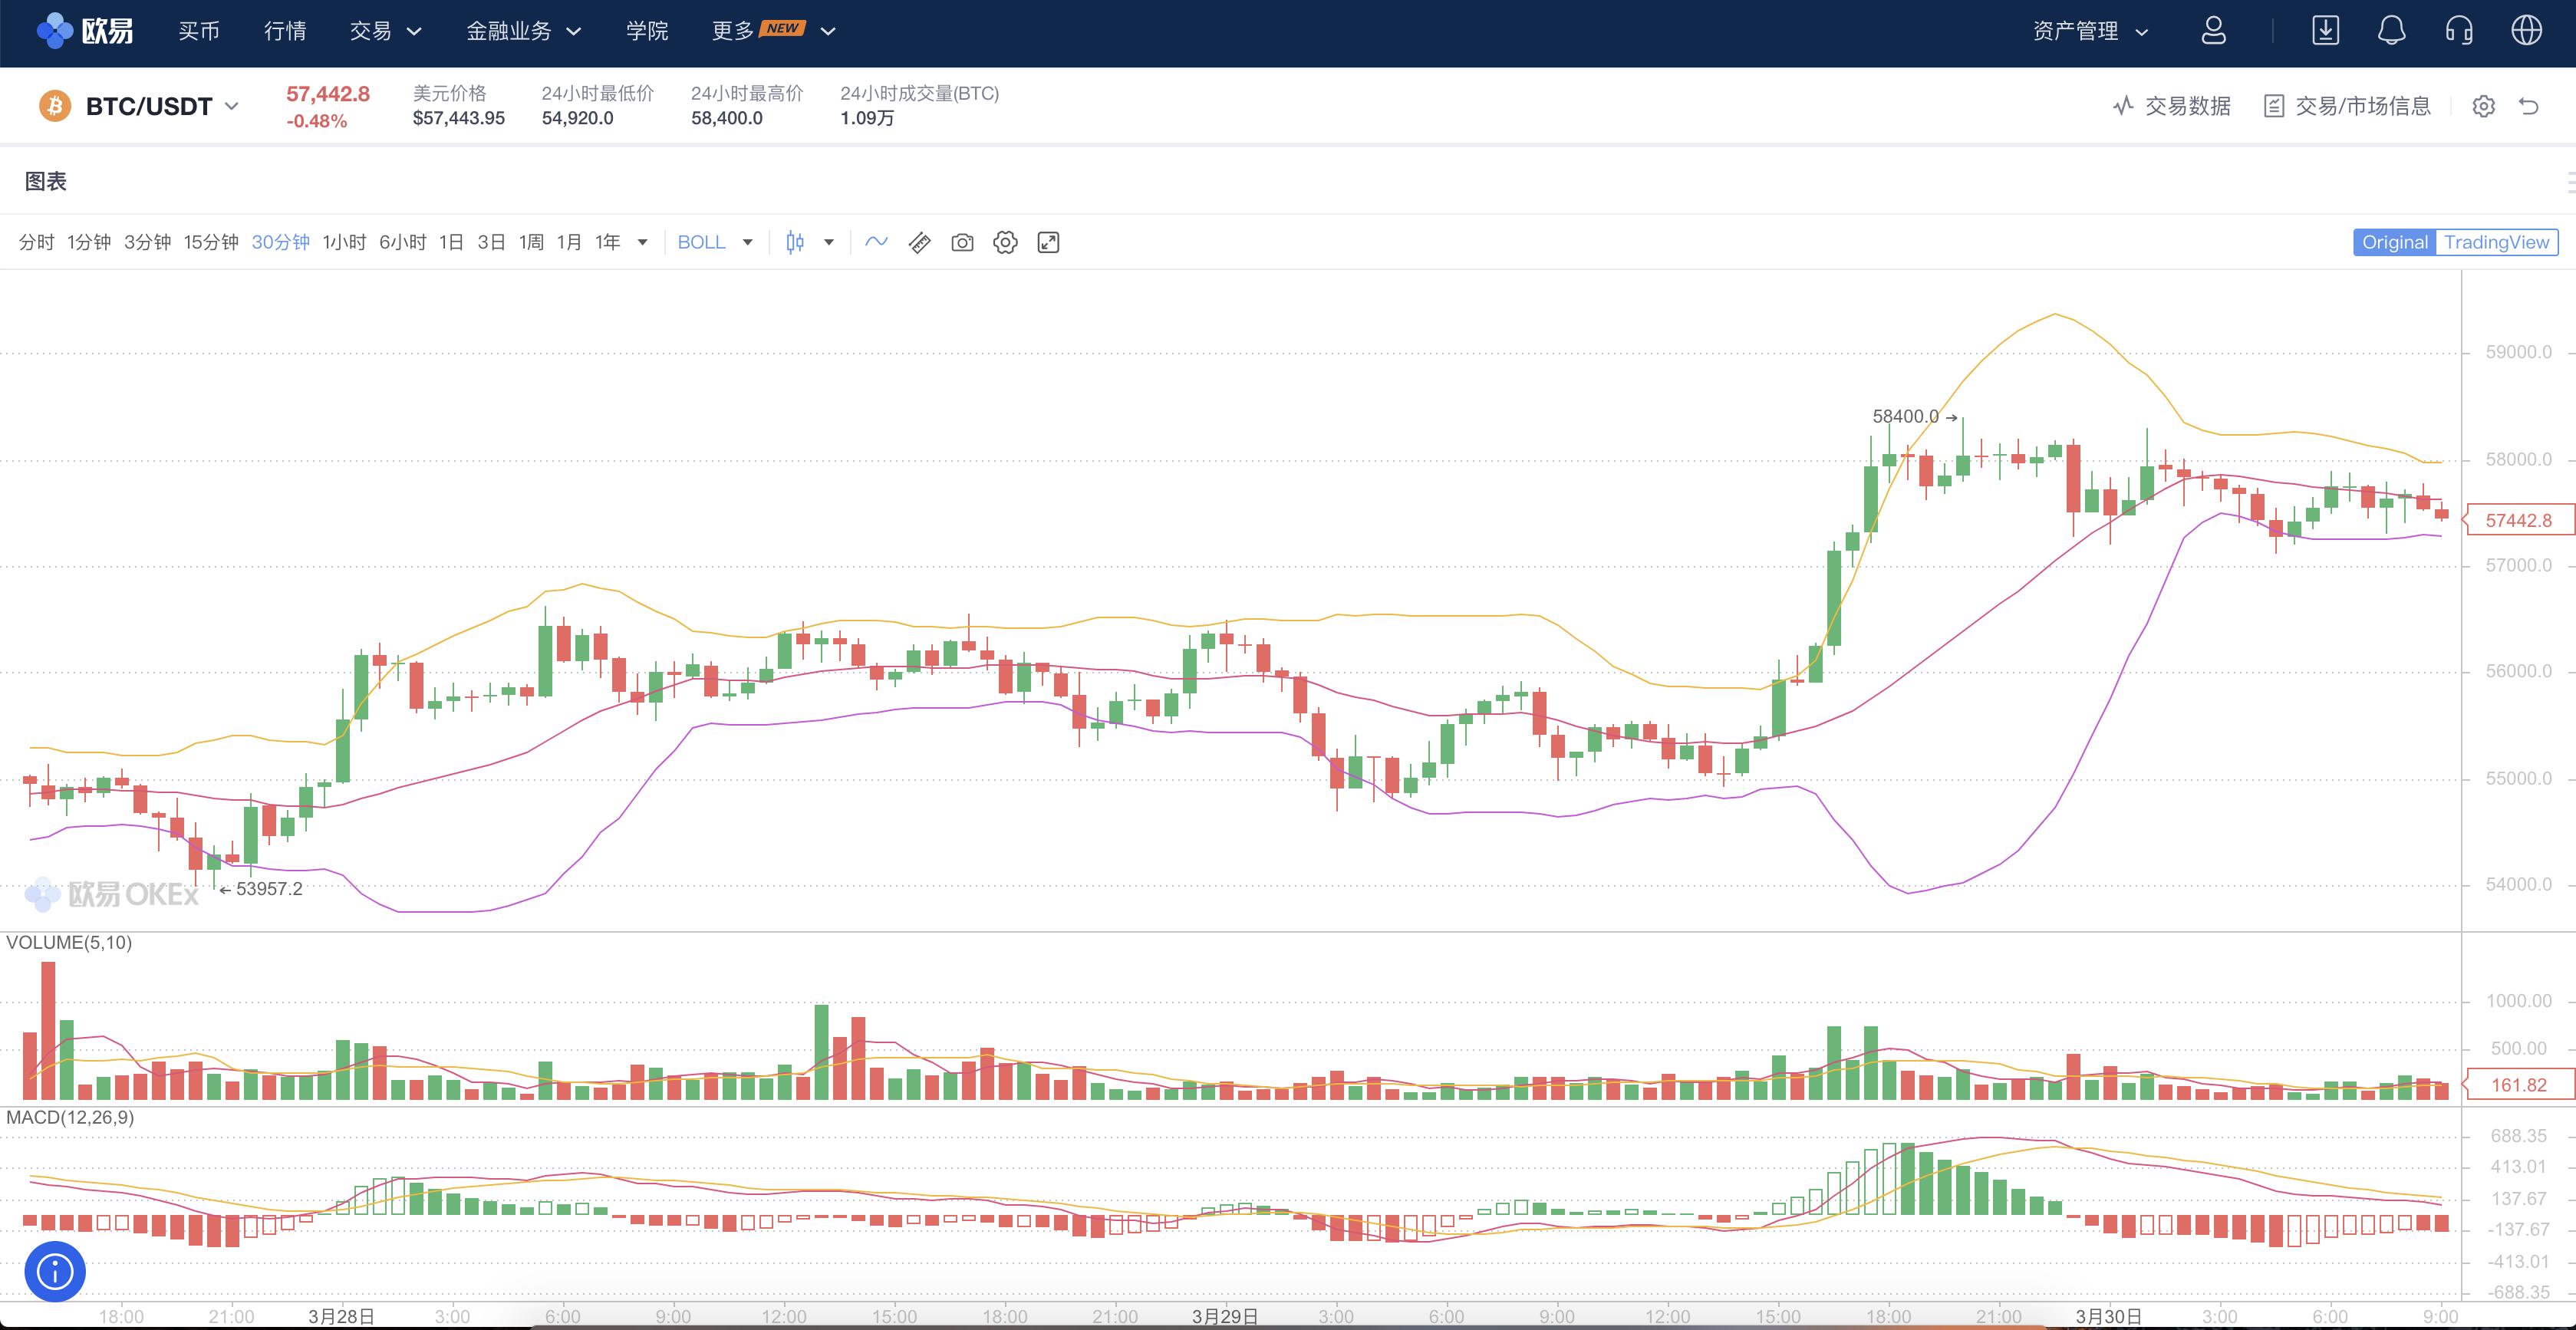Screen dimensions: 2576x1330
Task: Expand the chart to fullscreen
Action: [x=1048, y=242]
